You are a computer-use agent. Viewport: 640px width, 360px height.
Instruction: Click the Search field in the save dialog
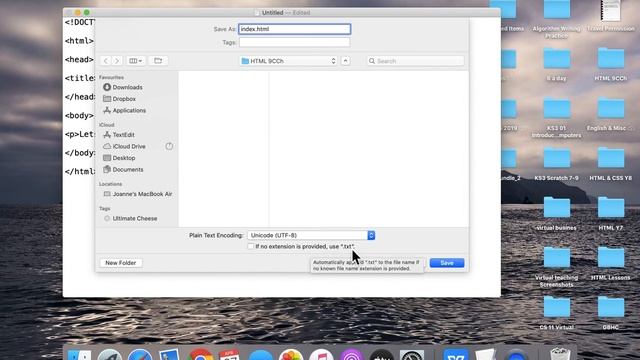pyautogui.click(x=416, y=61)
